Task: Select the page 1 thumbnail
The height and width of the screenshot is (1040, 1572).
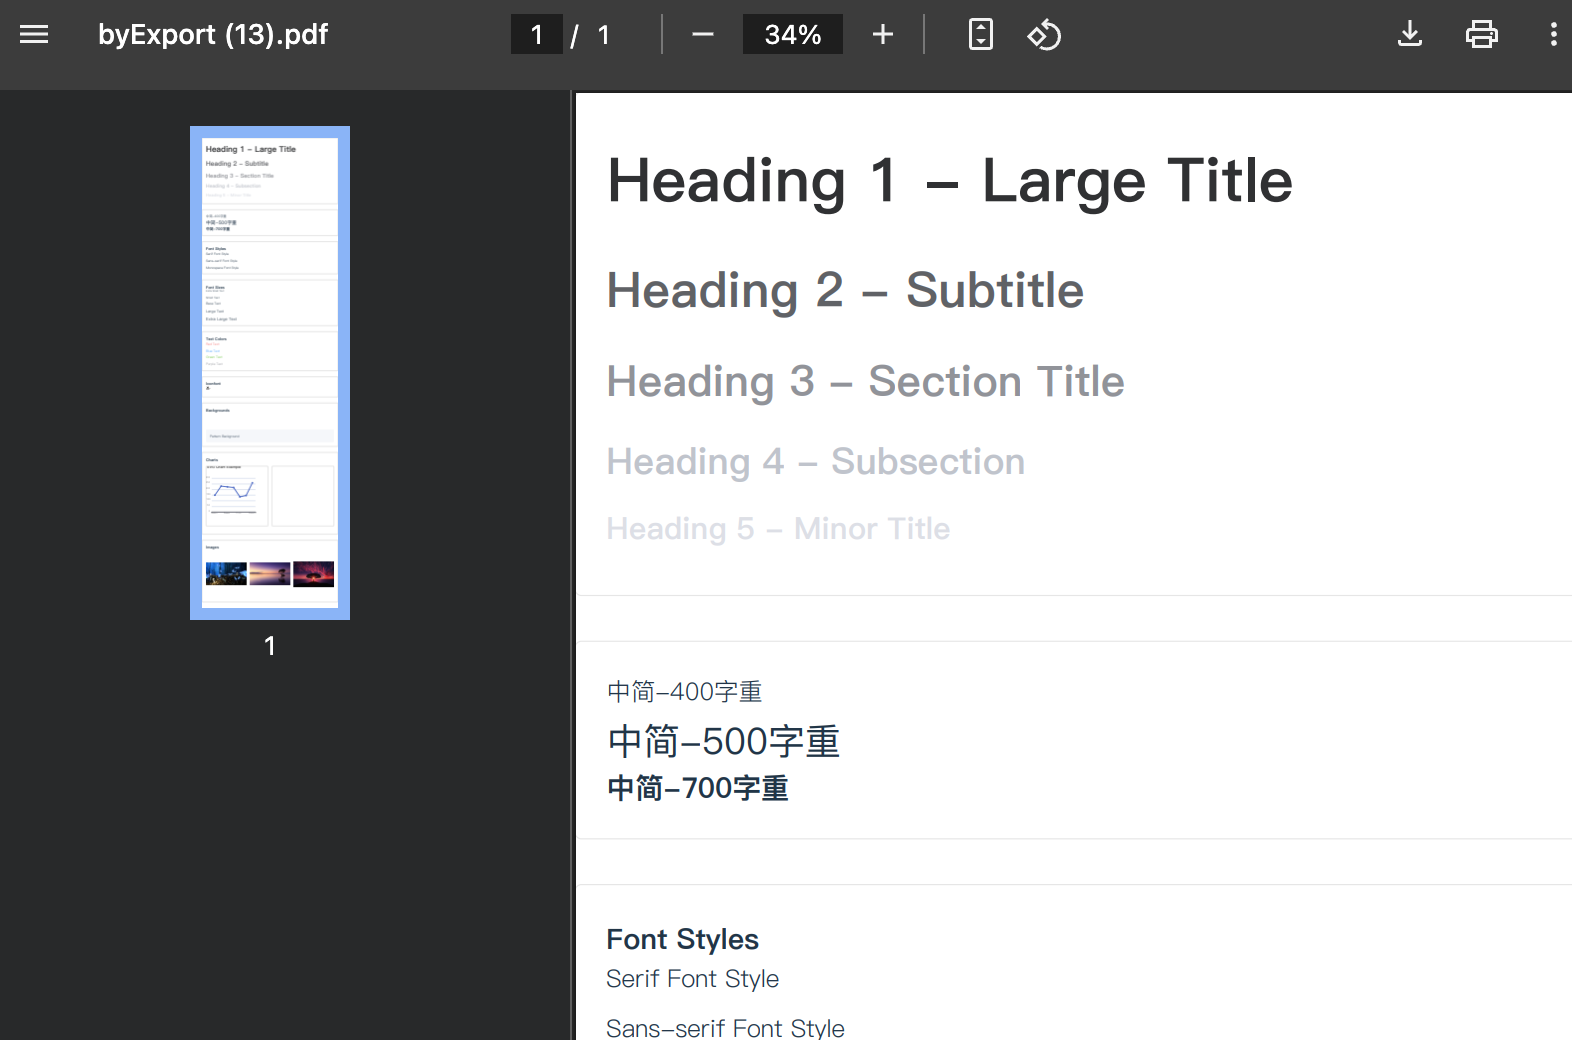Action: [x=270, y=373]
